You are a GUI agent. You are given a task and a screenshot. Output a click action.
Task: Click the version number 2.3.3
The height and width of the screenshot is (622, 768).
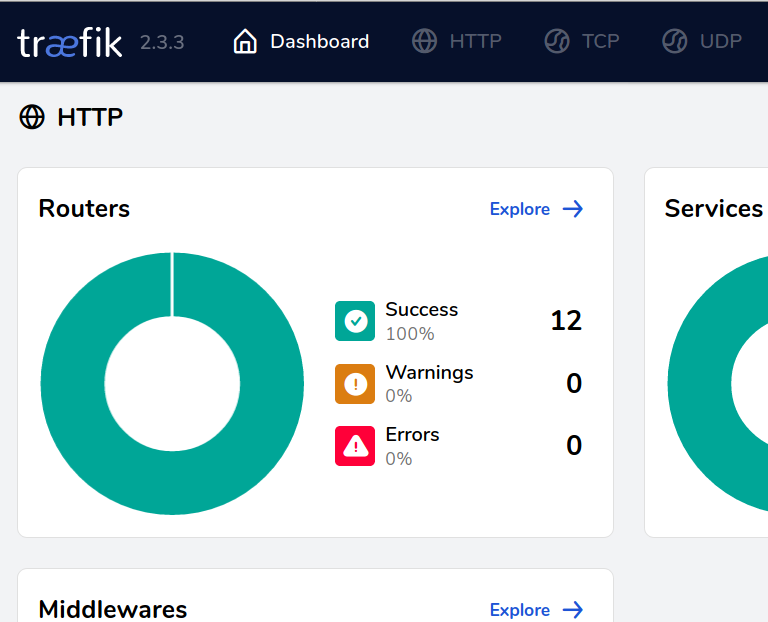point(162,43)
